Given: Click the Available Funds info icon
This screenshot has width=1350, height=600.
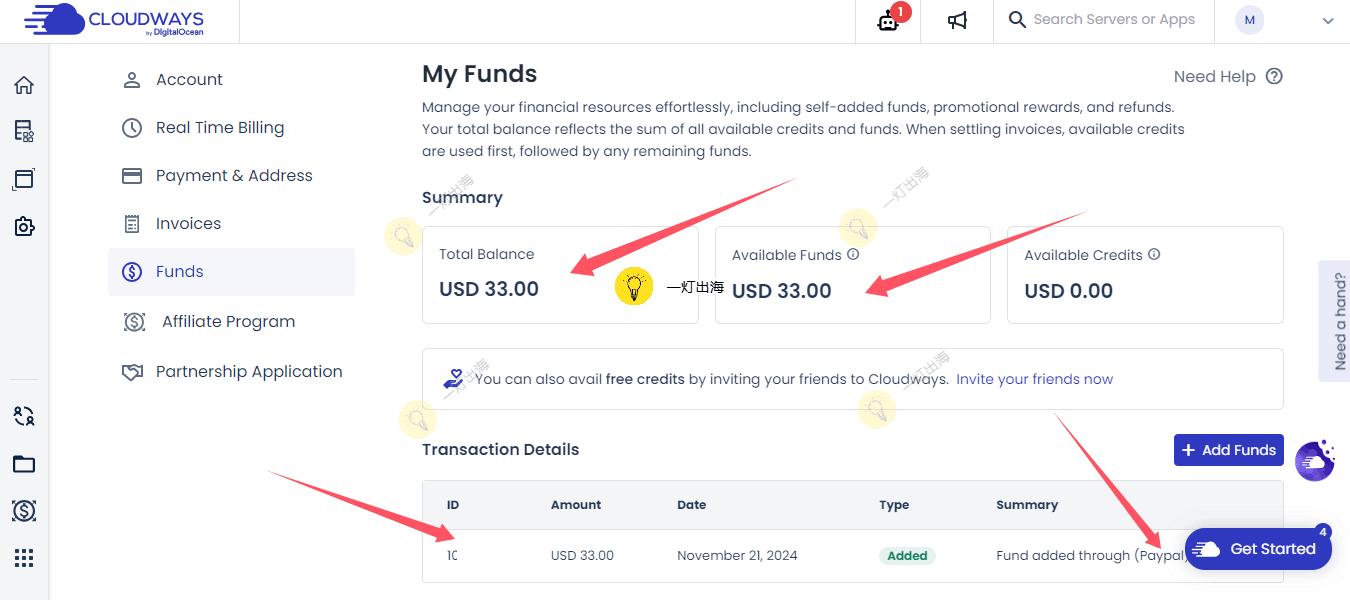Looking at the screenshot, I should coord(853,255).
